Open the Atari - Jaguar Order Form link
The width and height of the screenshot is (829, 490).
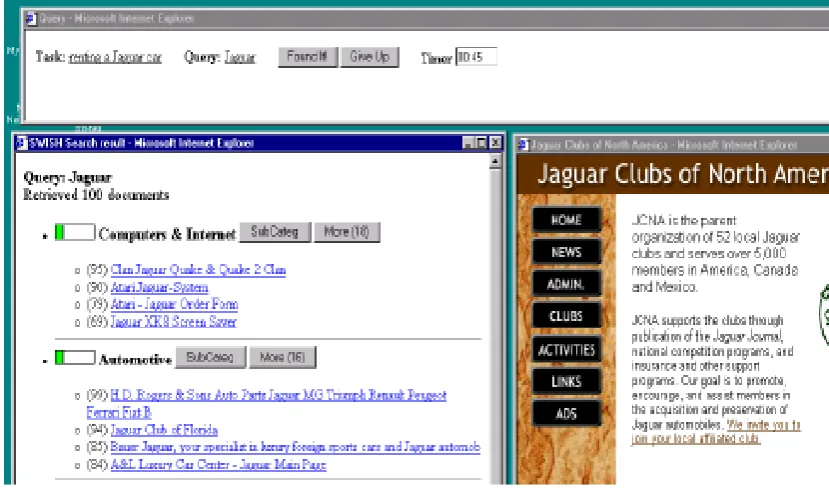[174, 304]
